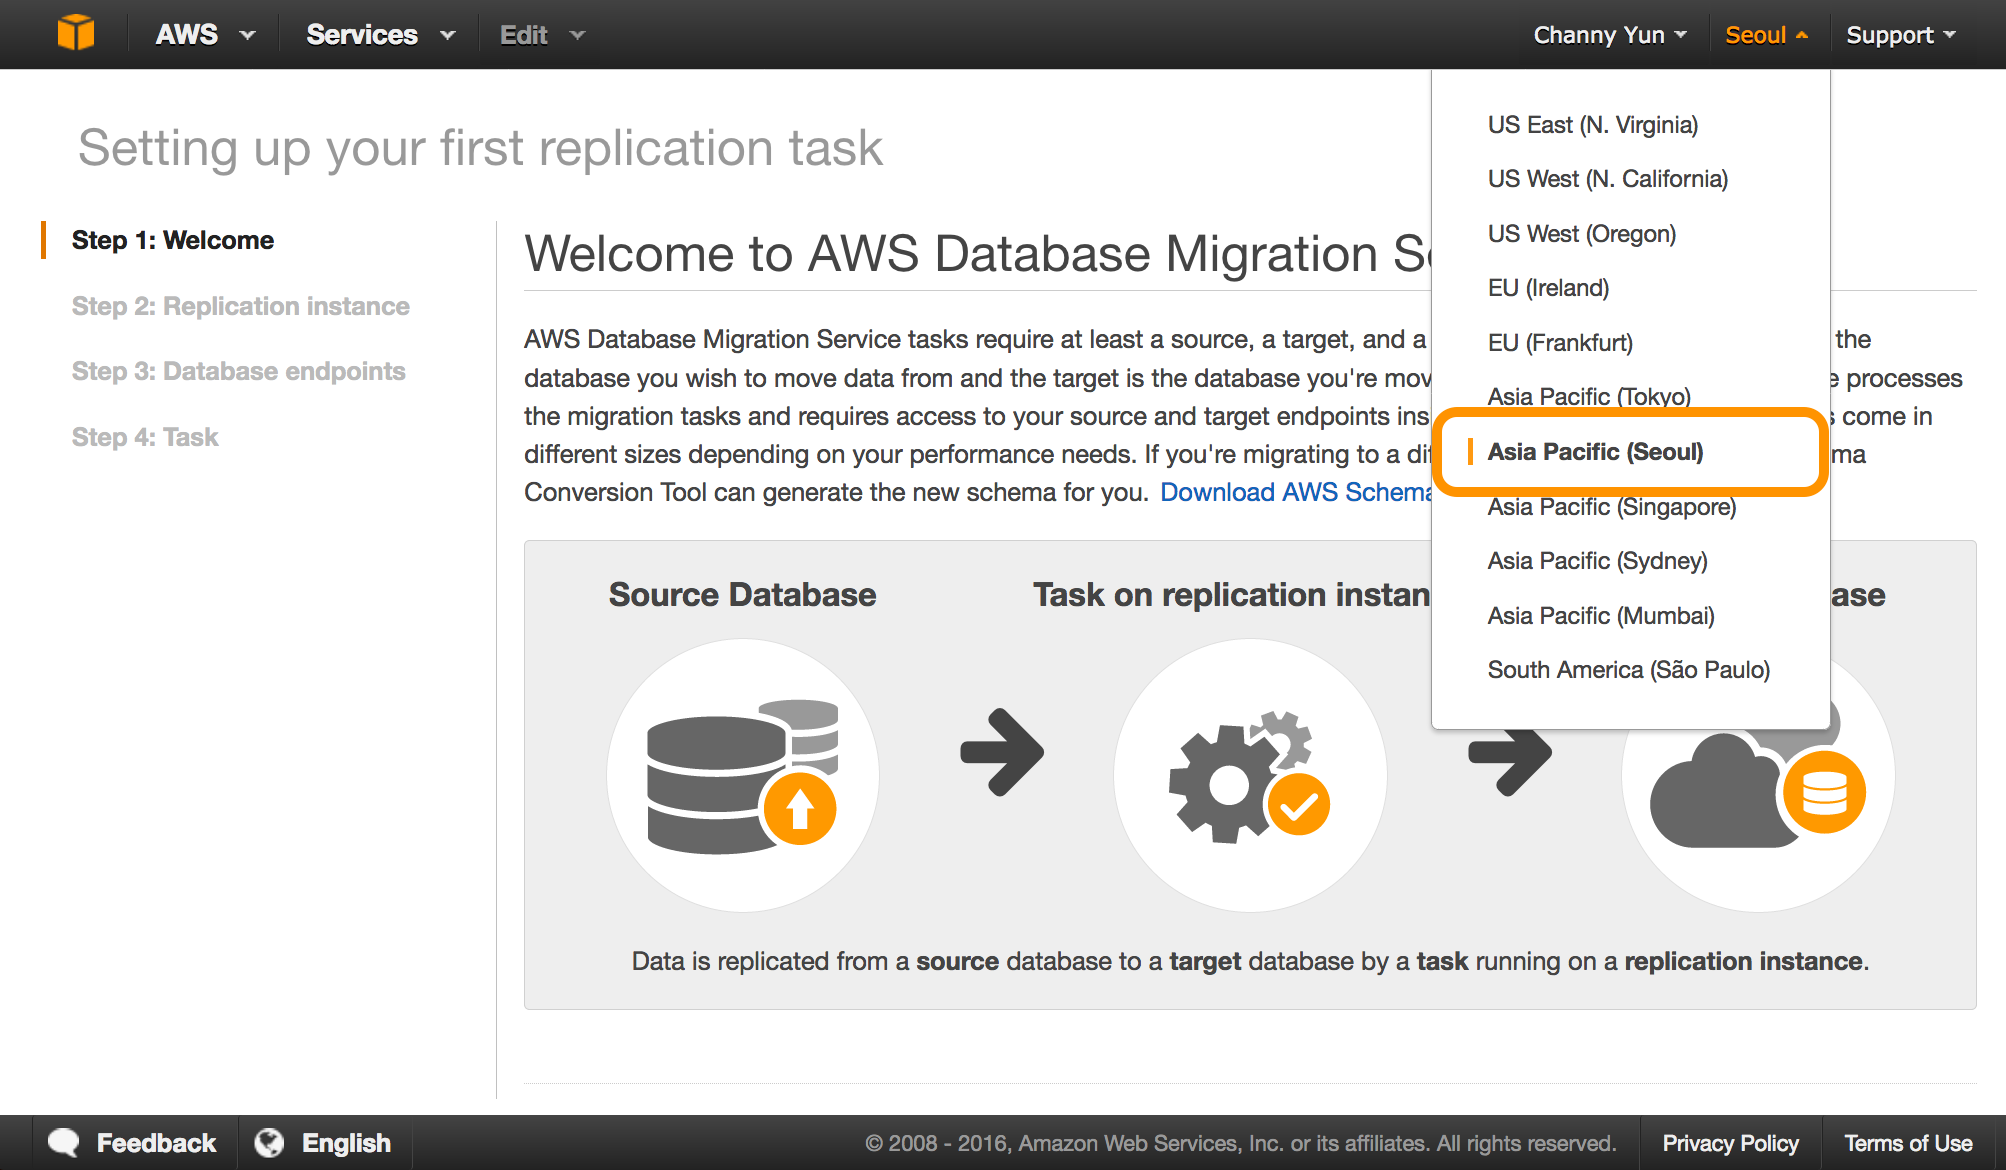Click the orange checkmark badge on the gears

pyautogui.click(x=1298, y=804)
